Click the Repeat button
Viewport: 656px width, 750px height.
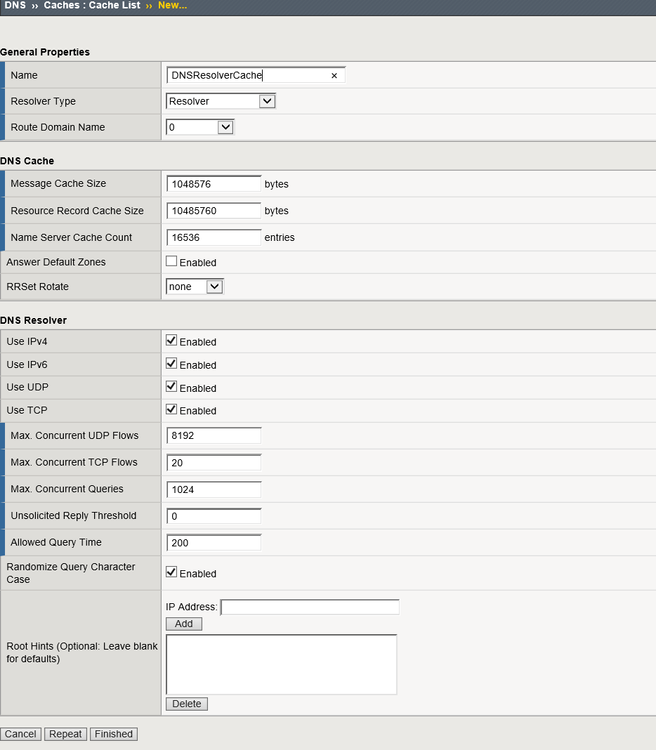(66, 734)
